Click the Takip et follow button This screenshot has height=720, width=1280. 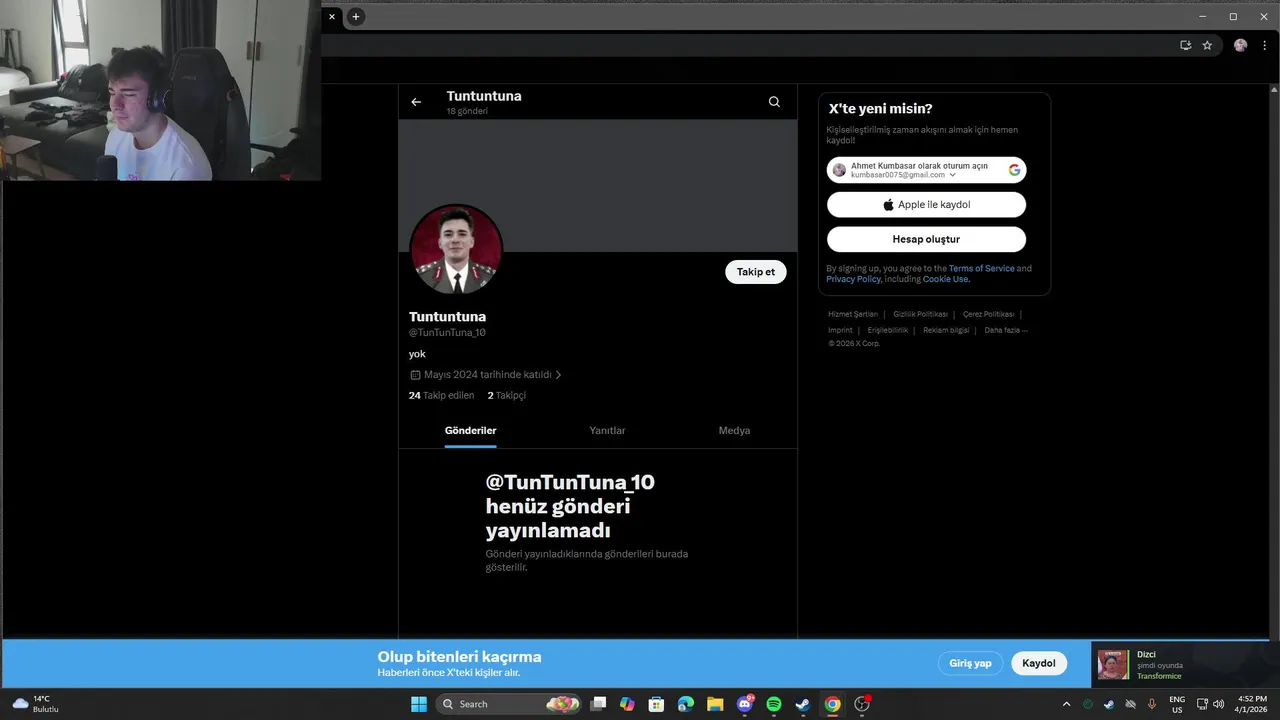coord(756,272)
